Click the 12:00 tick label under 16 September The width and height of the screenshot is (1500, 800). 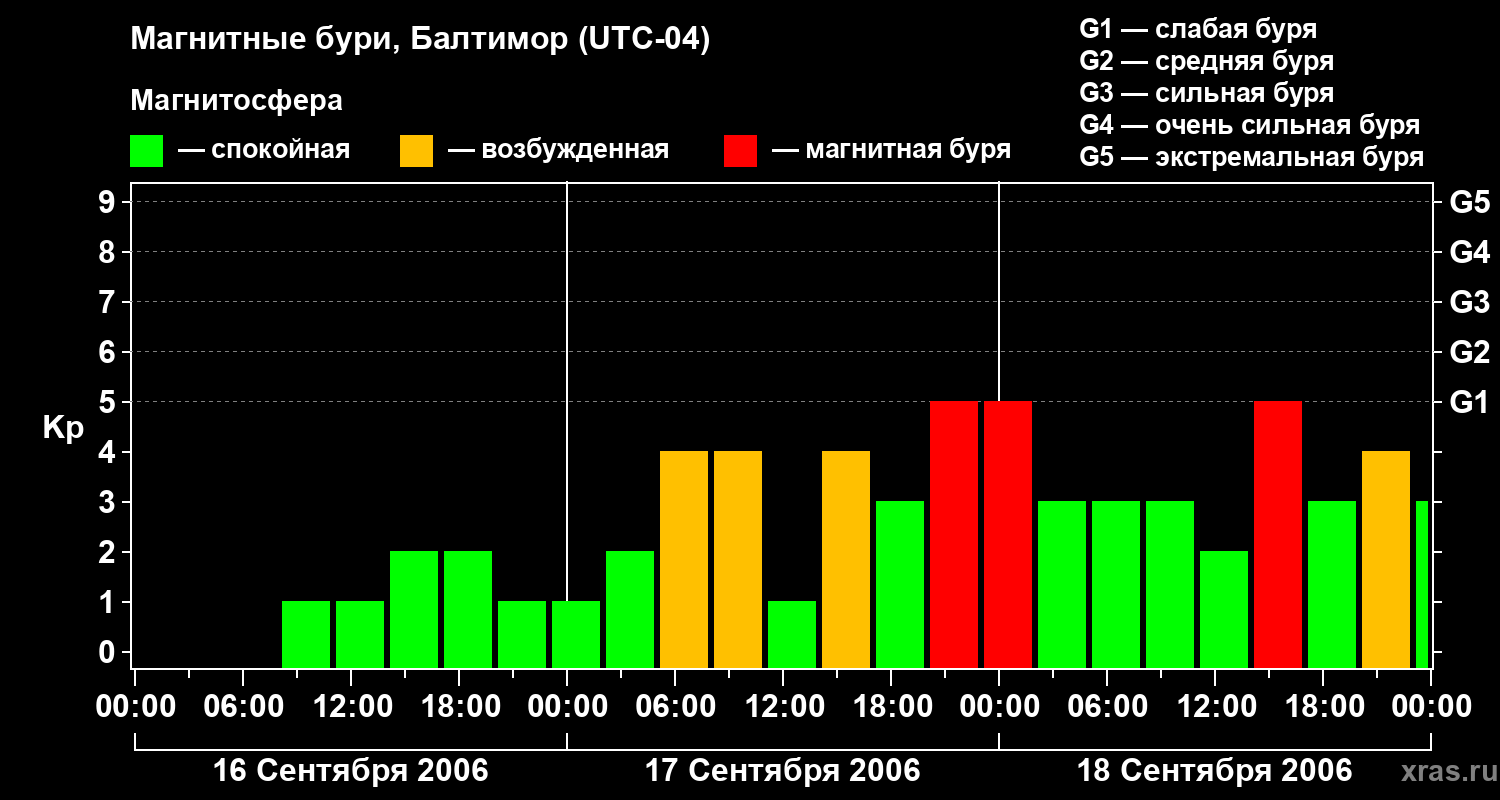coord(351,706)
